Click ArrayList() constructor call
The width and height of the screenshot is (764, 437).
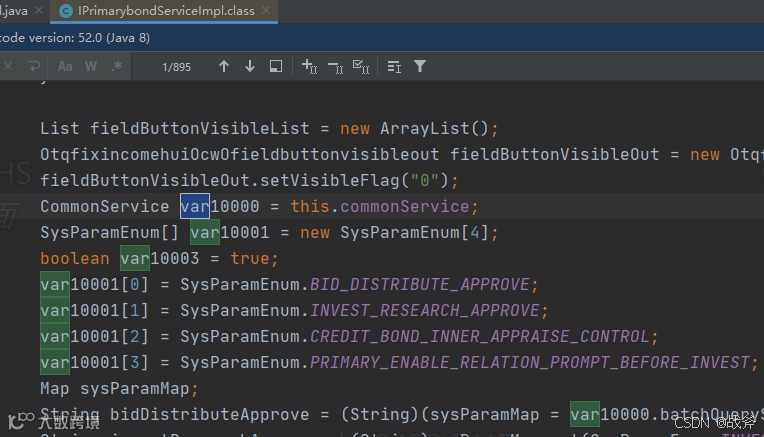(434, 129)
